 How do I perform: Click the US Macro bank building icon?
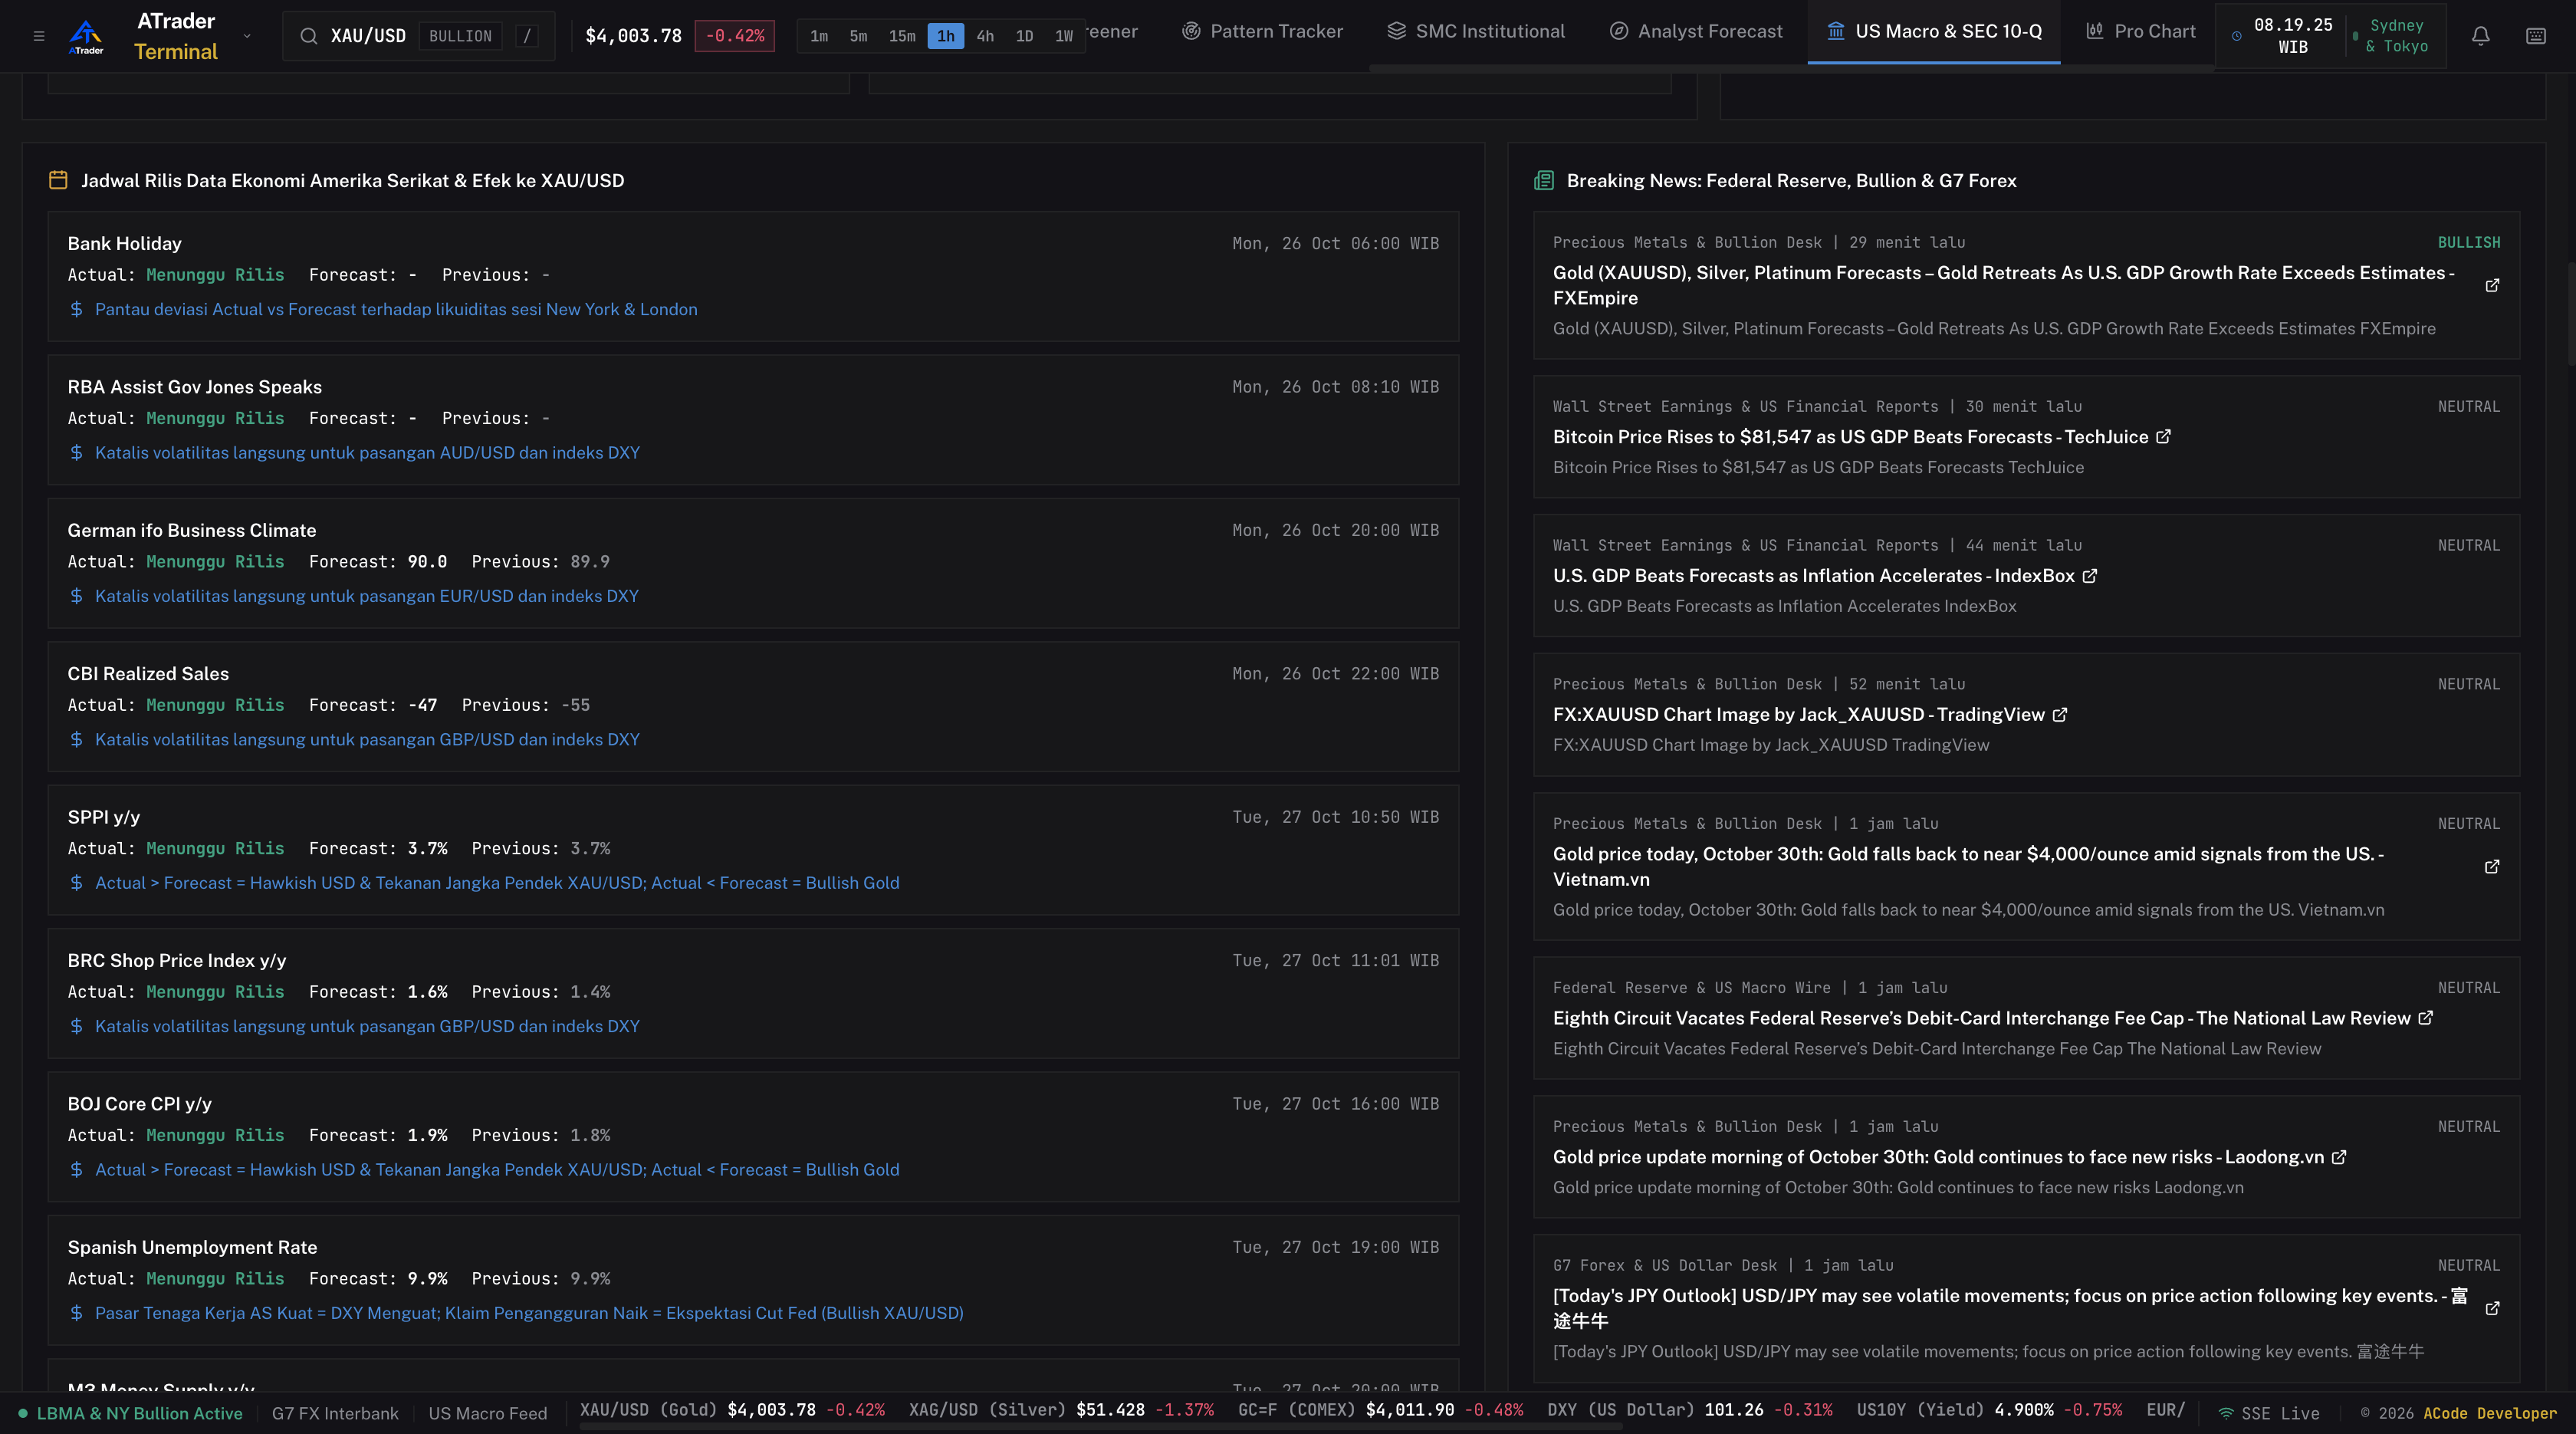[1836, 31]
